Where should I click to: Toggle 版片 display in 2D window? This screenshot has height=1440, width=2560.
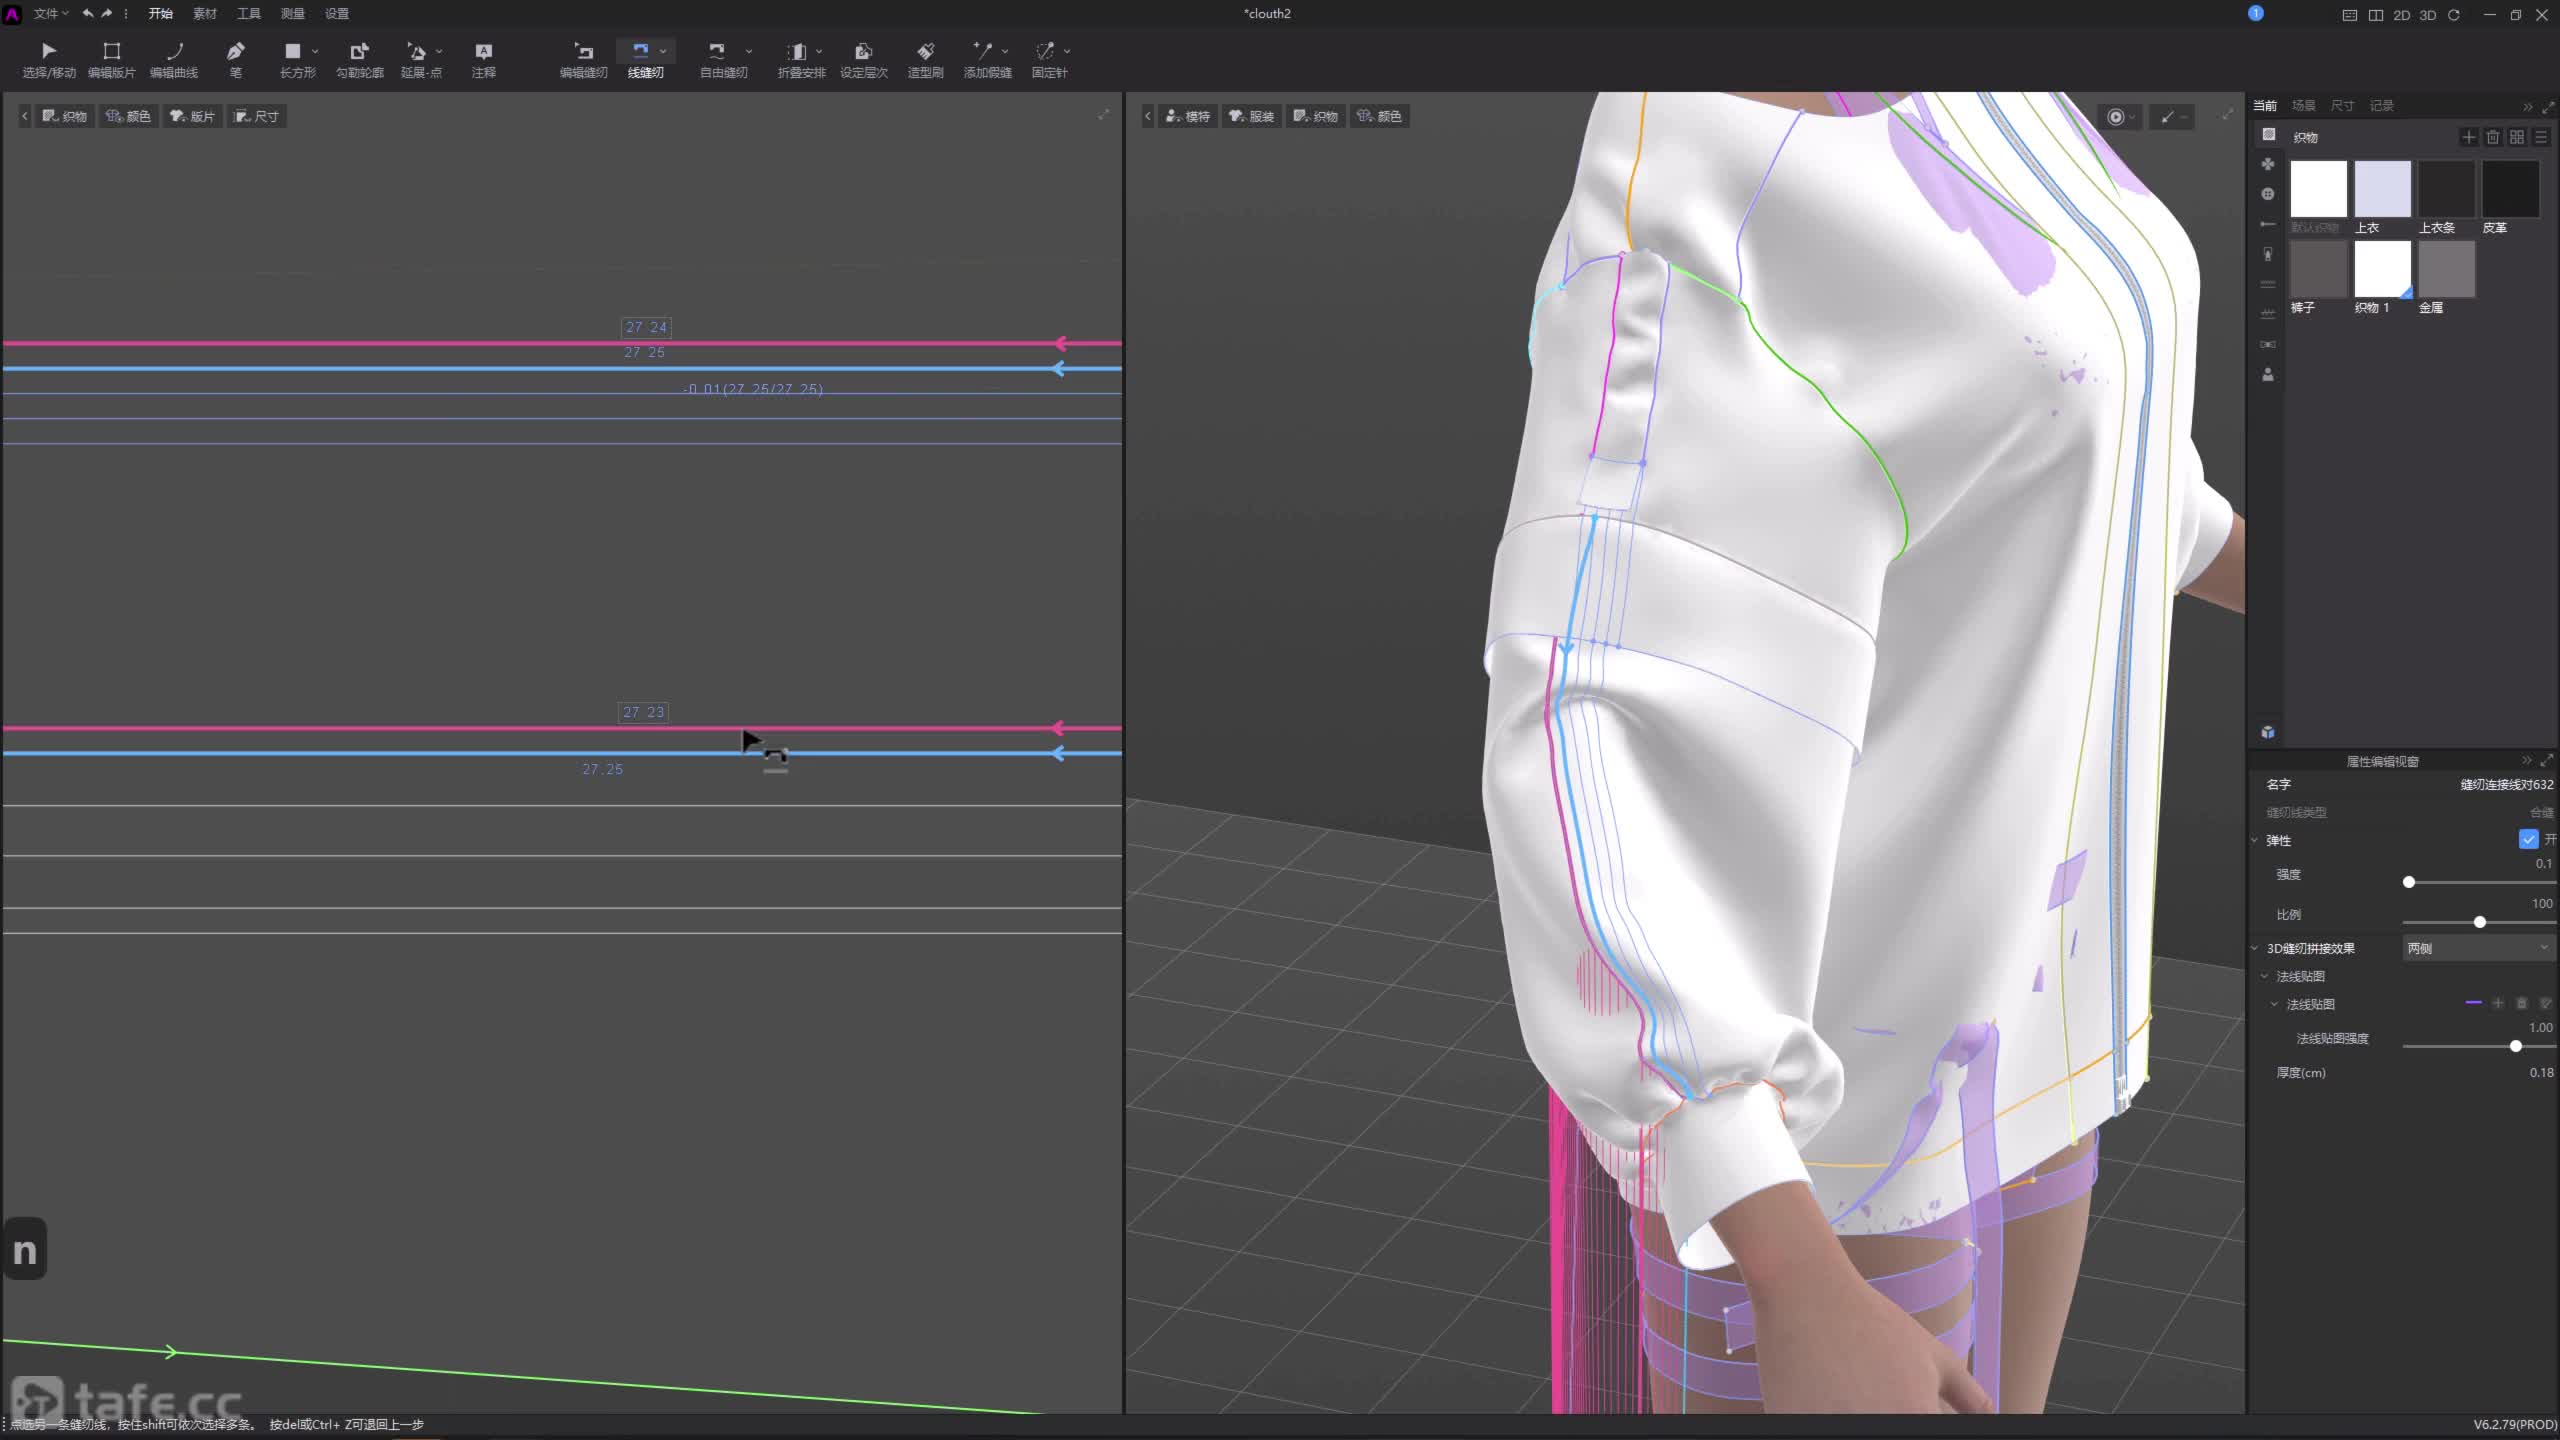coord(192,116)
